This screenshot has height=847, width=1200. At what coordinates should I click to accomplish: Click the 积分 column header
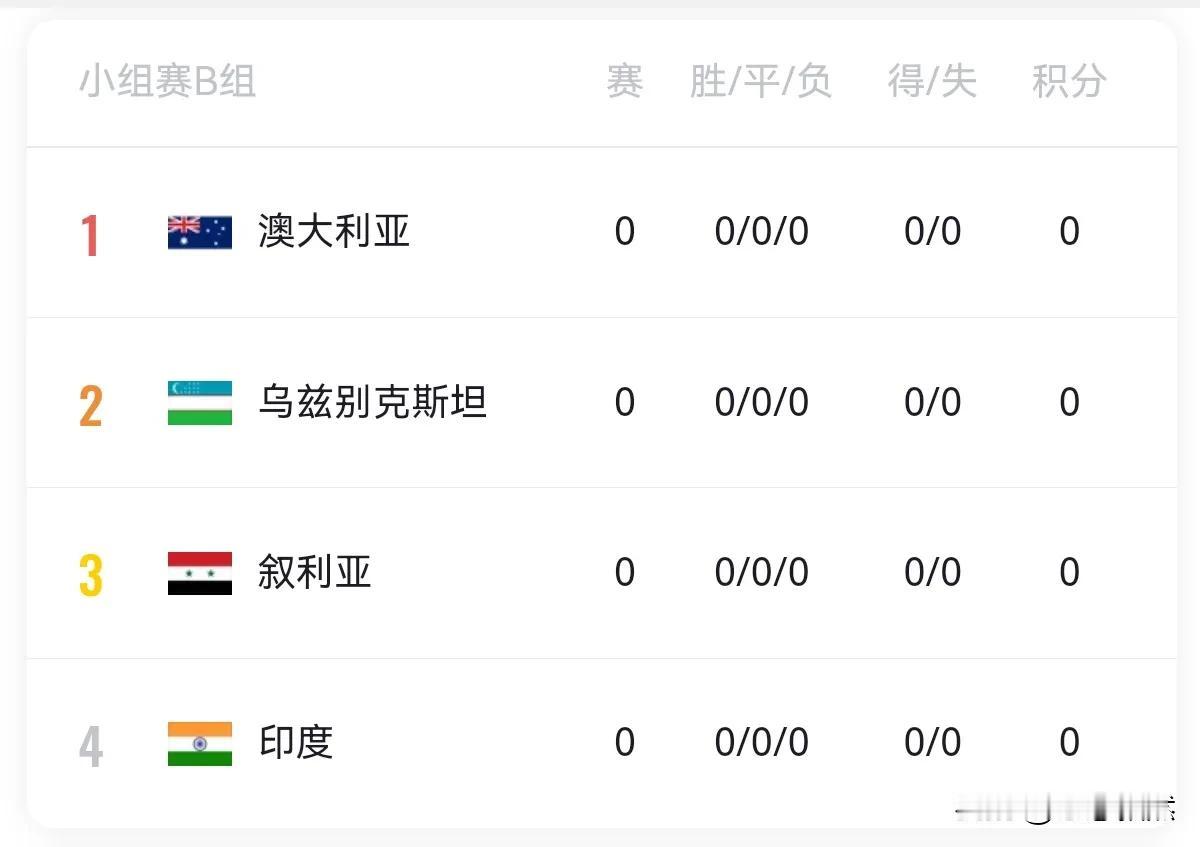pos(1069,81)
